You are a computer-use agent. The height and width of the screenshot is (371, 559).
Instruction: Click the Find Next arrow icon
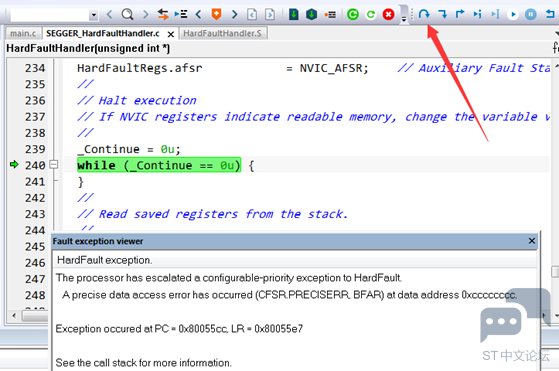click(x=145, y=15)
